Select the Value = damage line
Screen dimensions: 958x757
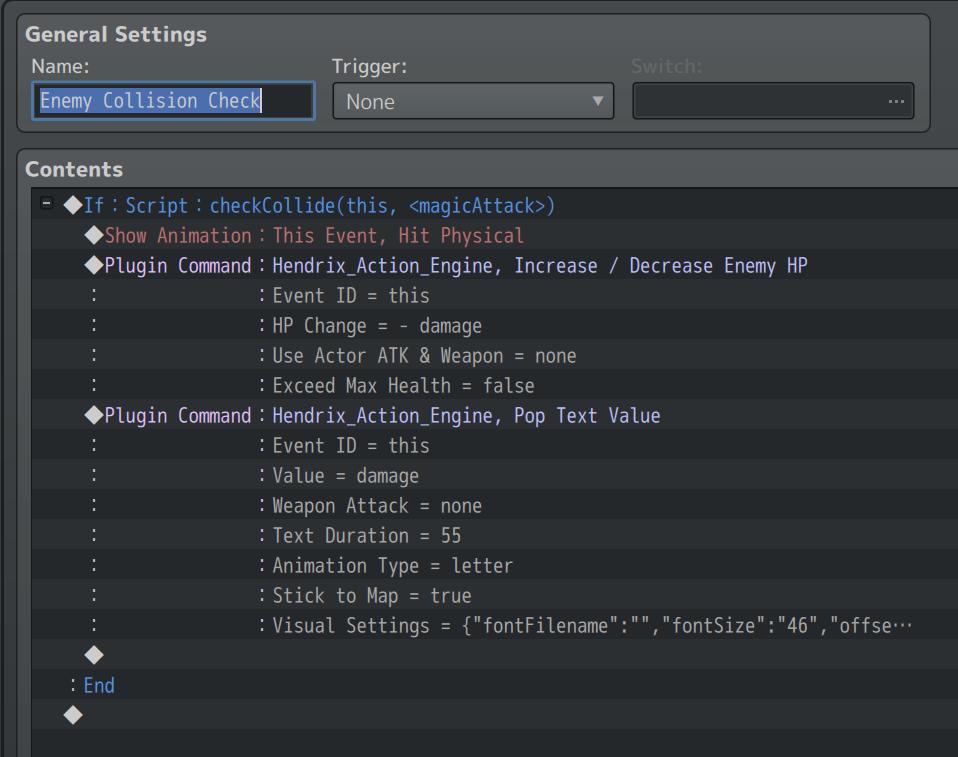pos(495,475)
